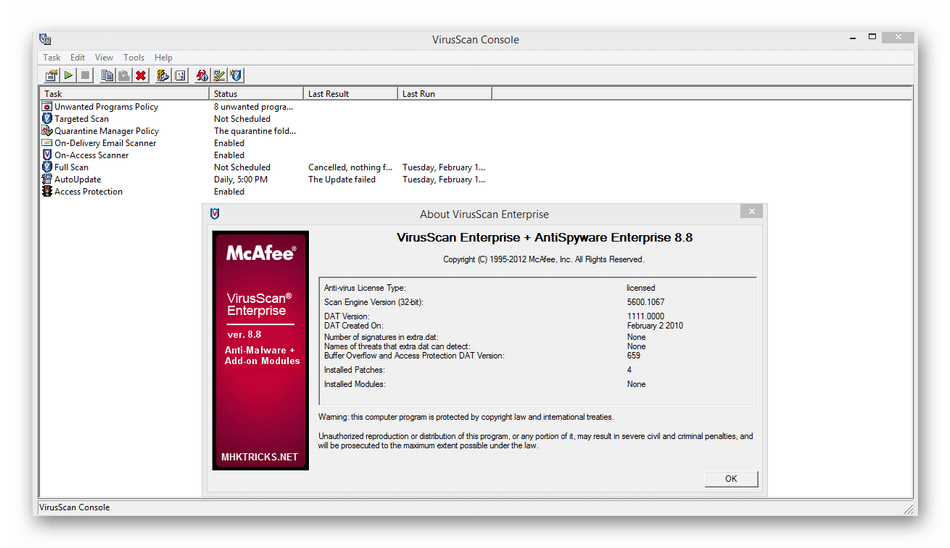This screenshot has height=548, width=950.
Task: Select the On-Access Scanner task name
Action: [91, 155]
